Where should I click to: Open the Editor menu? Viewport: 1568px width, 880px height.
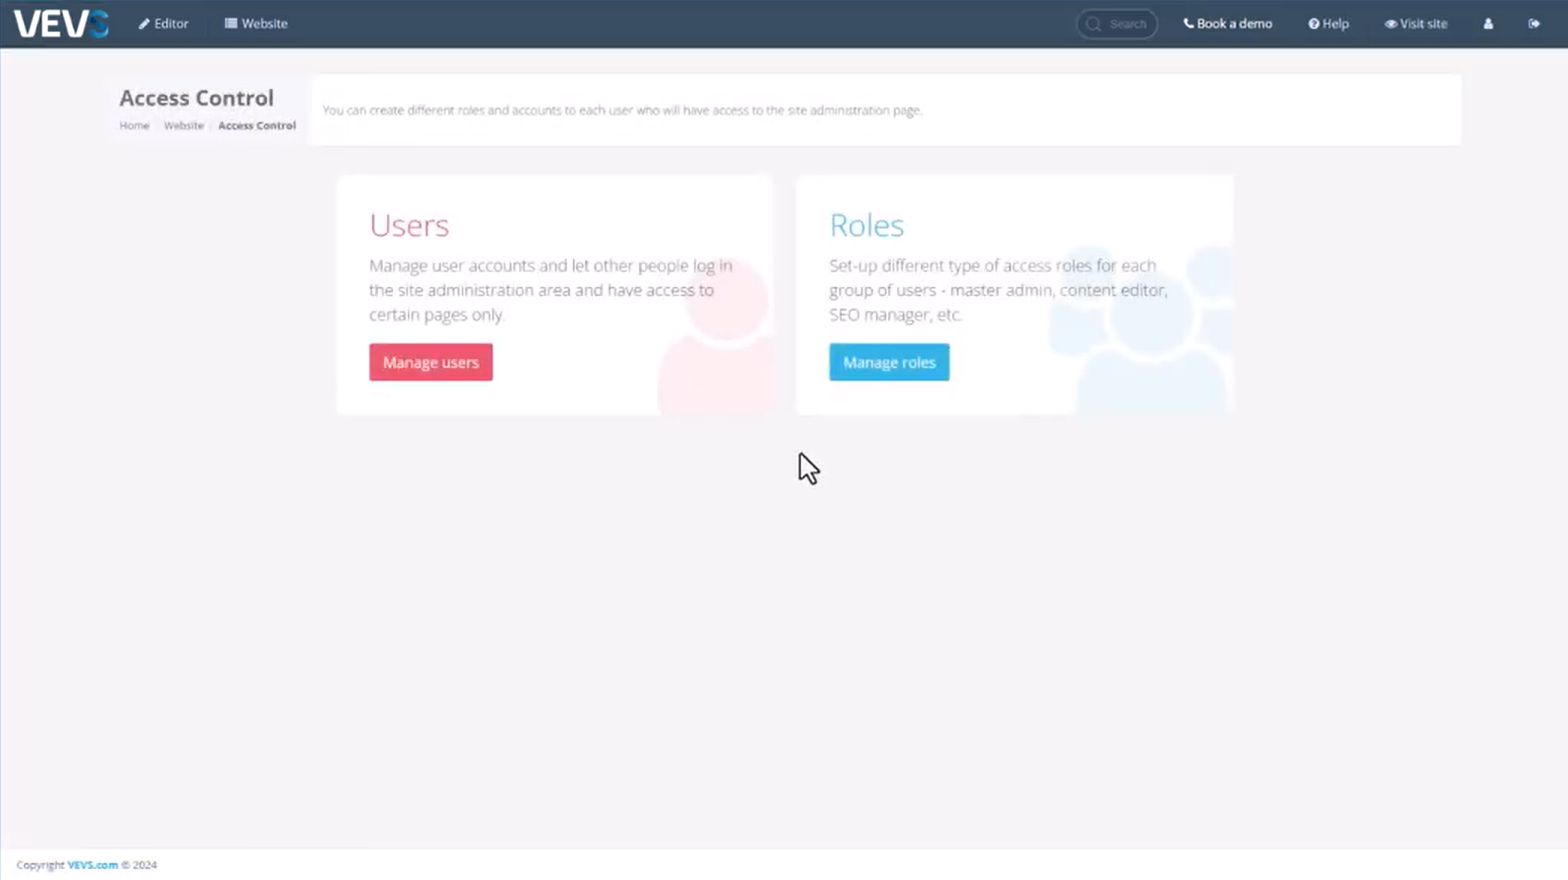pos(163,23)
